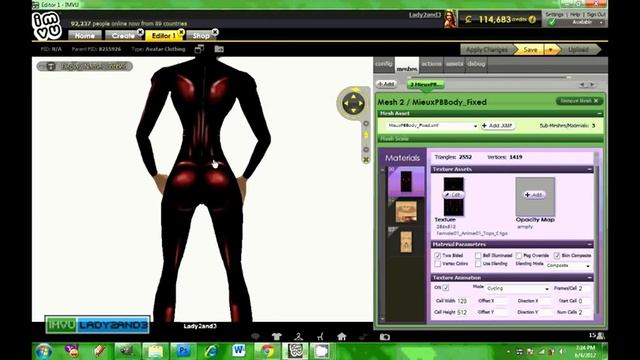The height and width of the screenshot is (360, 640).
Task: Select the second material thumbnail
Action: (x=406, y=211)
